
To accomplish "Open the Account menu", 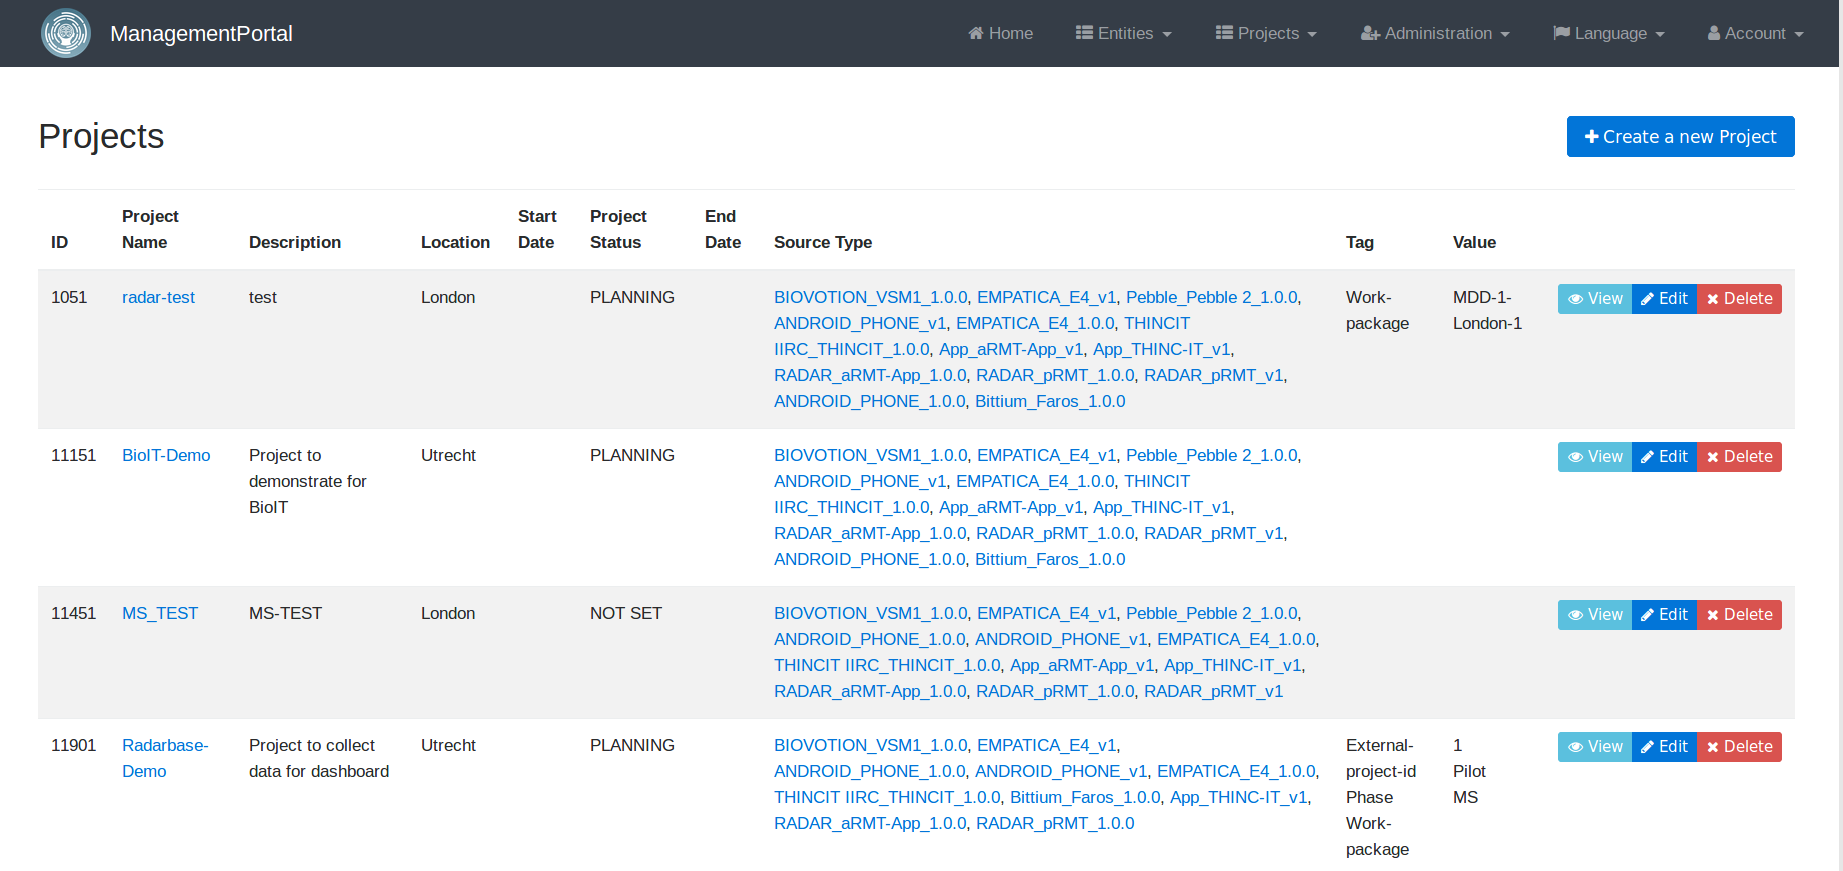I will click(x=1755, y=33).
